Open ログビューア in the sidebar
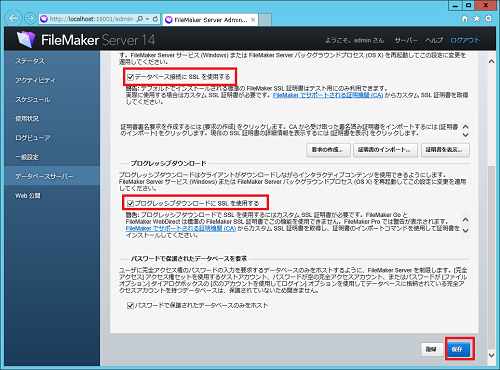Image resolution: width=500 pixels, height=370 pixels. 33,138
